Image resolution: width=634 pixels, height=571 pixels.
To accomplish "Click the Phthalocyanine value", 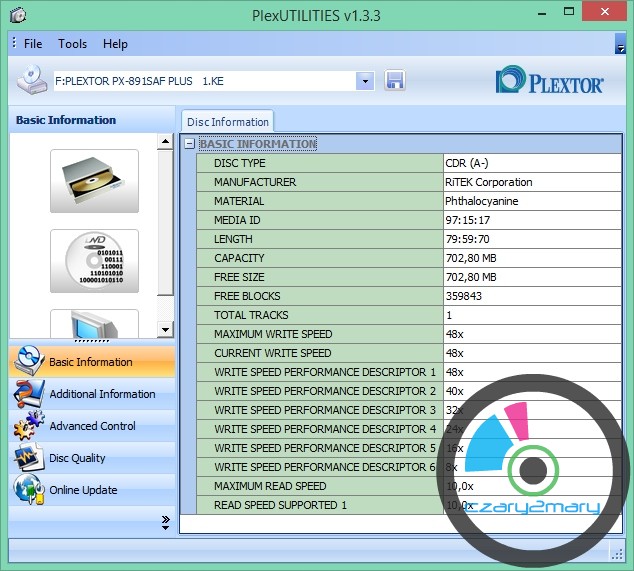I will 482,201.
